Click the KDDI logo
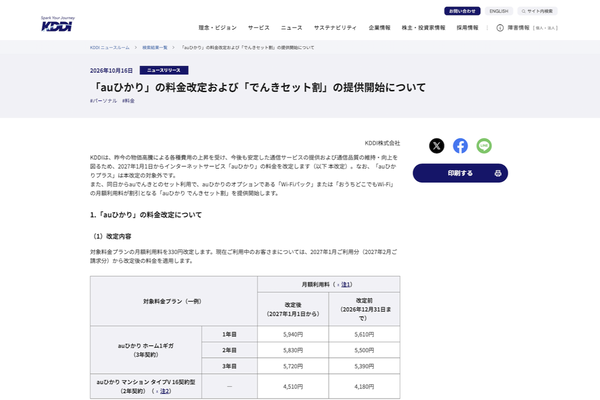The height and width of the screenshot is (400, 600). pos(57,24)
